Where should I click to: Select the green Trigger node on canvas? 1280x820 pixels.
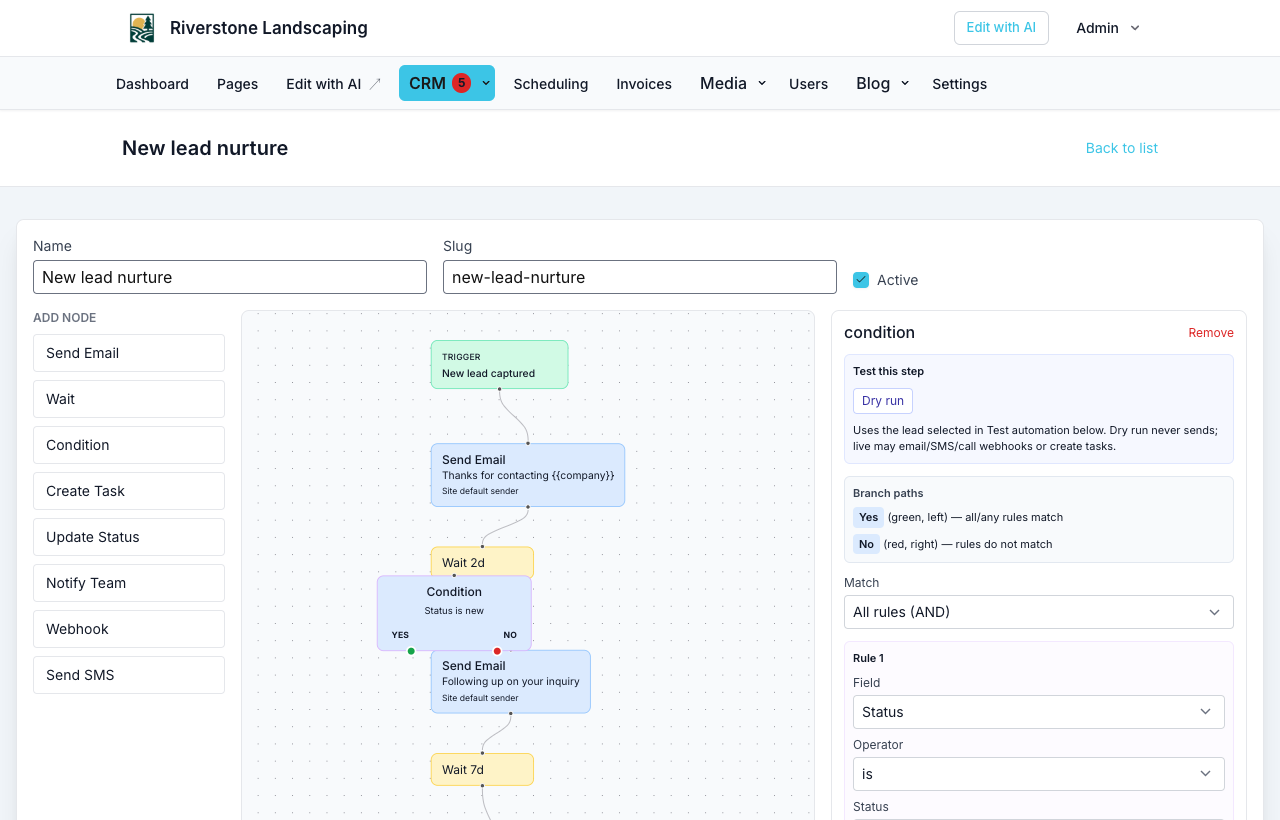pos(499,365)
